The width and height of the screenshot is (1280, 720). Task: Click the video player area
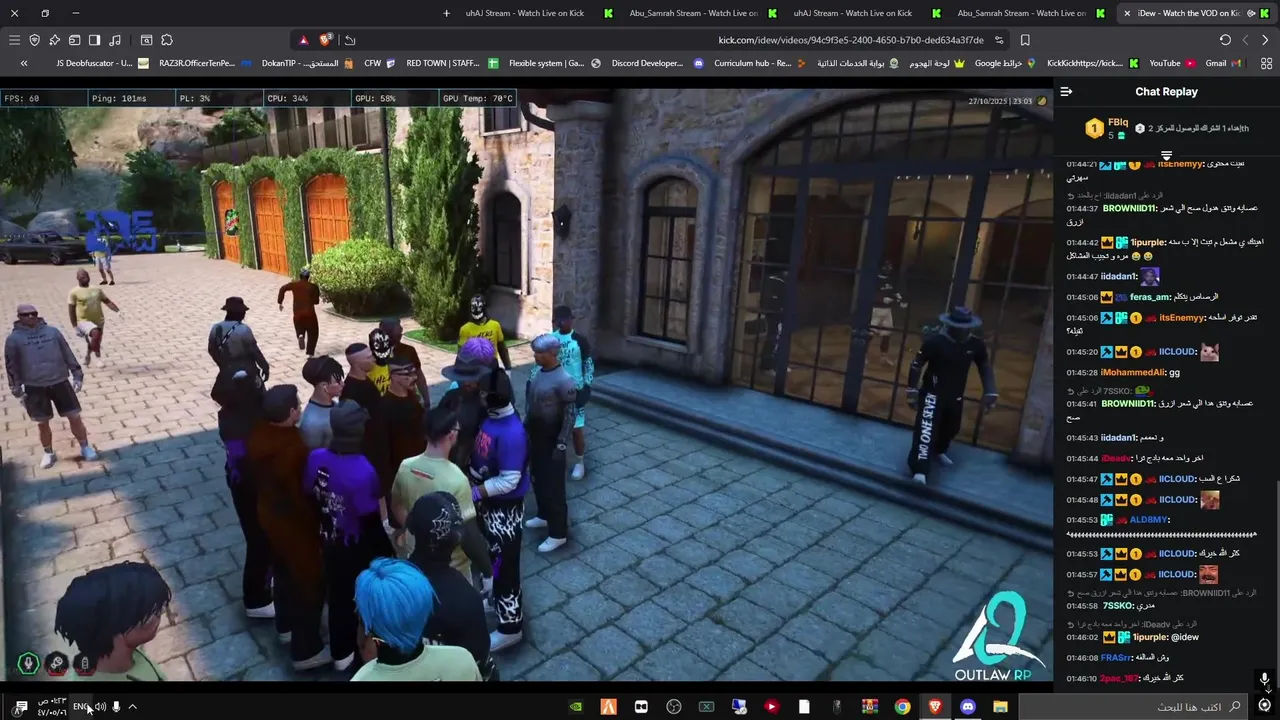tap(526, 385)
